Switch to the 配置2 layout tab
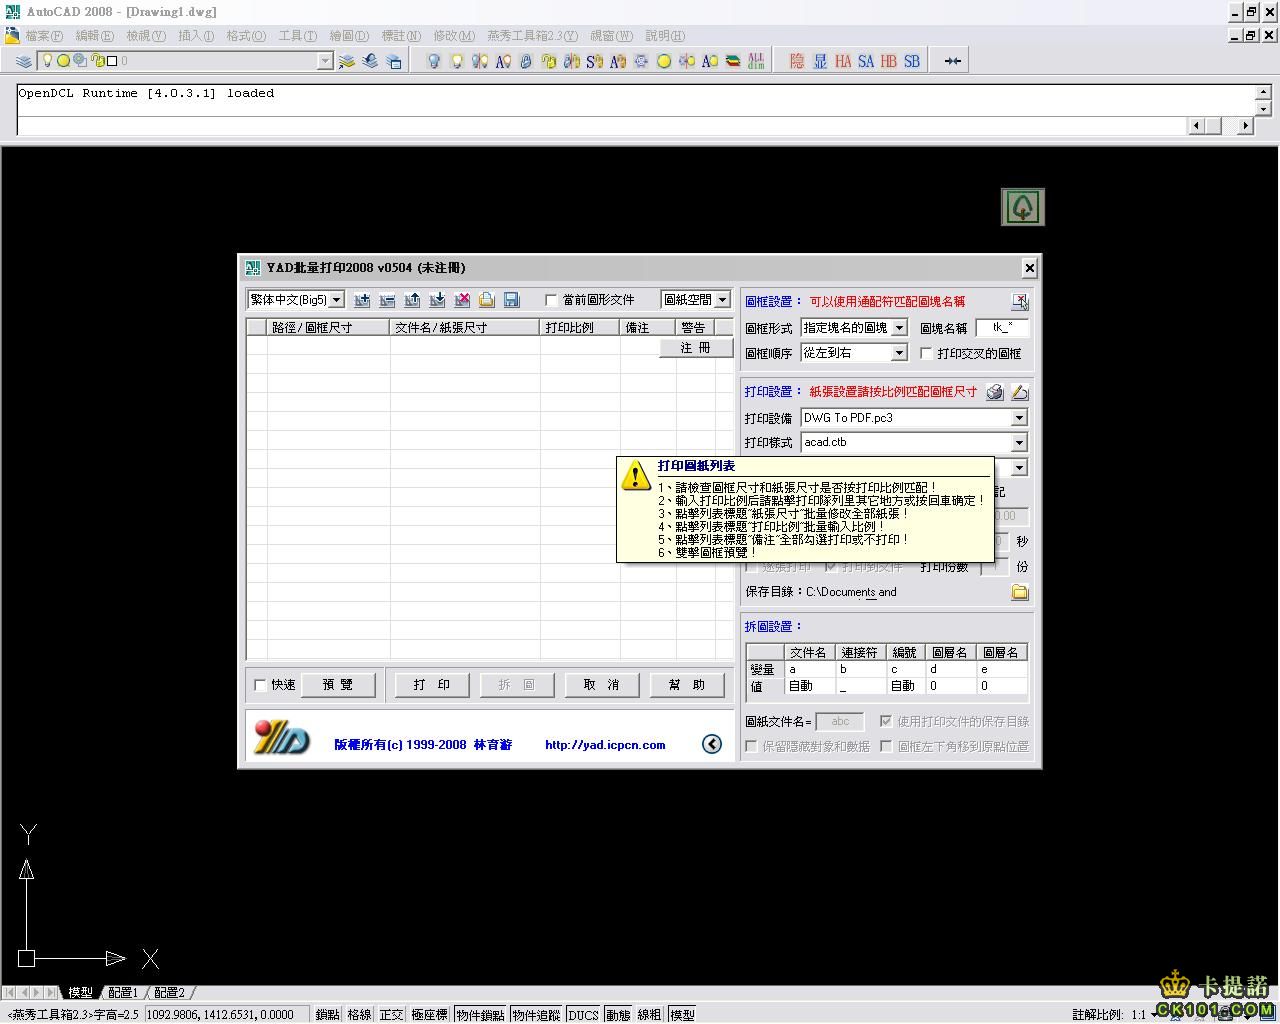 pyautogui.click(x=169, y=992)
